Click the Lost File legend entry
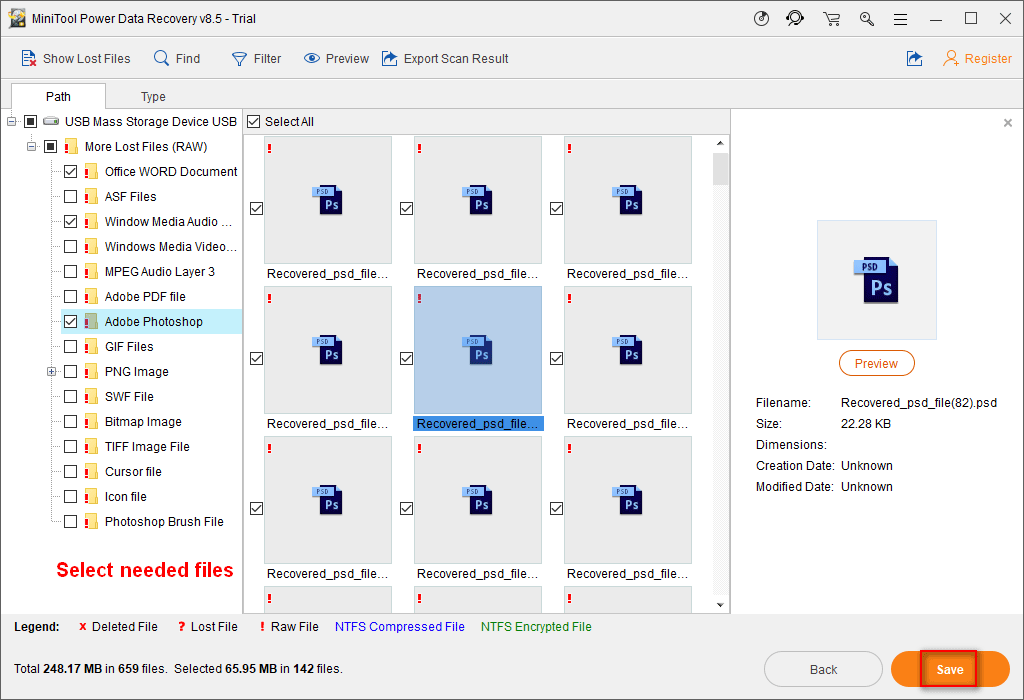This screenshot has width=1024, height=700. 208,627
